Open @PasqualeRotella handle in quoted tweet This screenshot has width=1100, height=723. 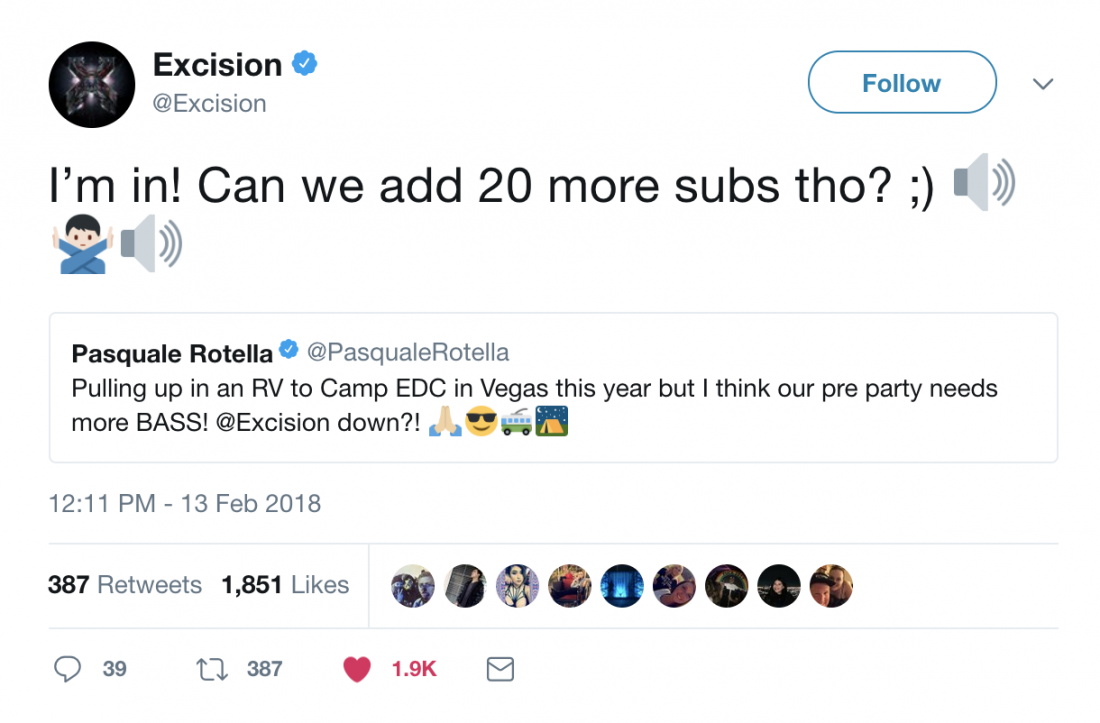coord(408,352)
